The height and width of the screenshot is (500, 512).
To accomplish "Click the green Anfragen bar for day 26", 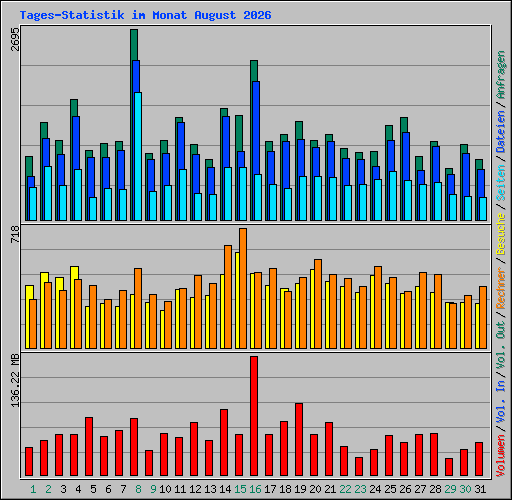I will 404,125.
